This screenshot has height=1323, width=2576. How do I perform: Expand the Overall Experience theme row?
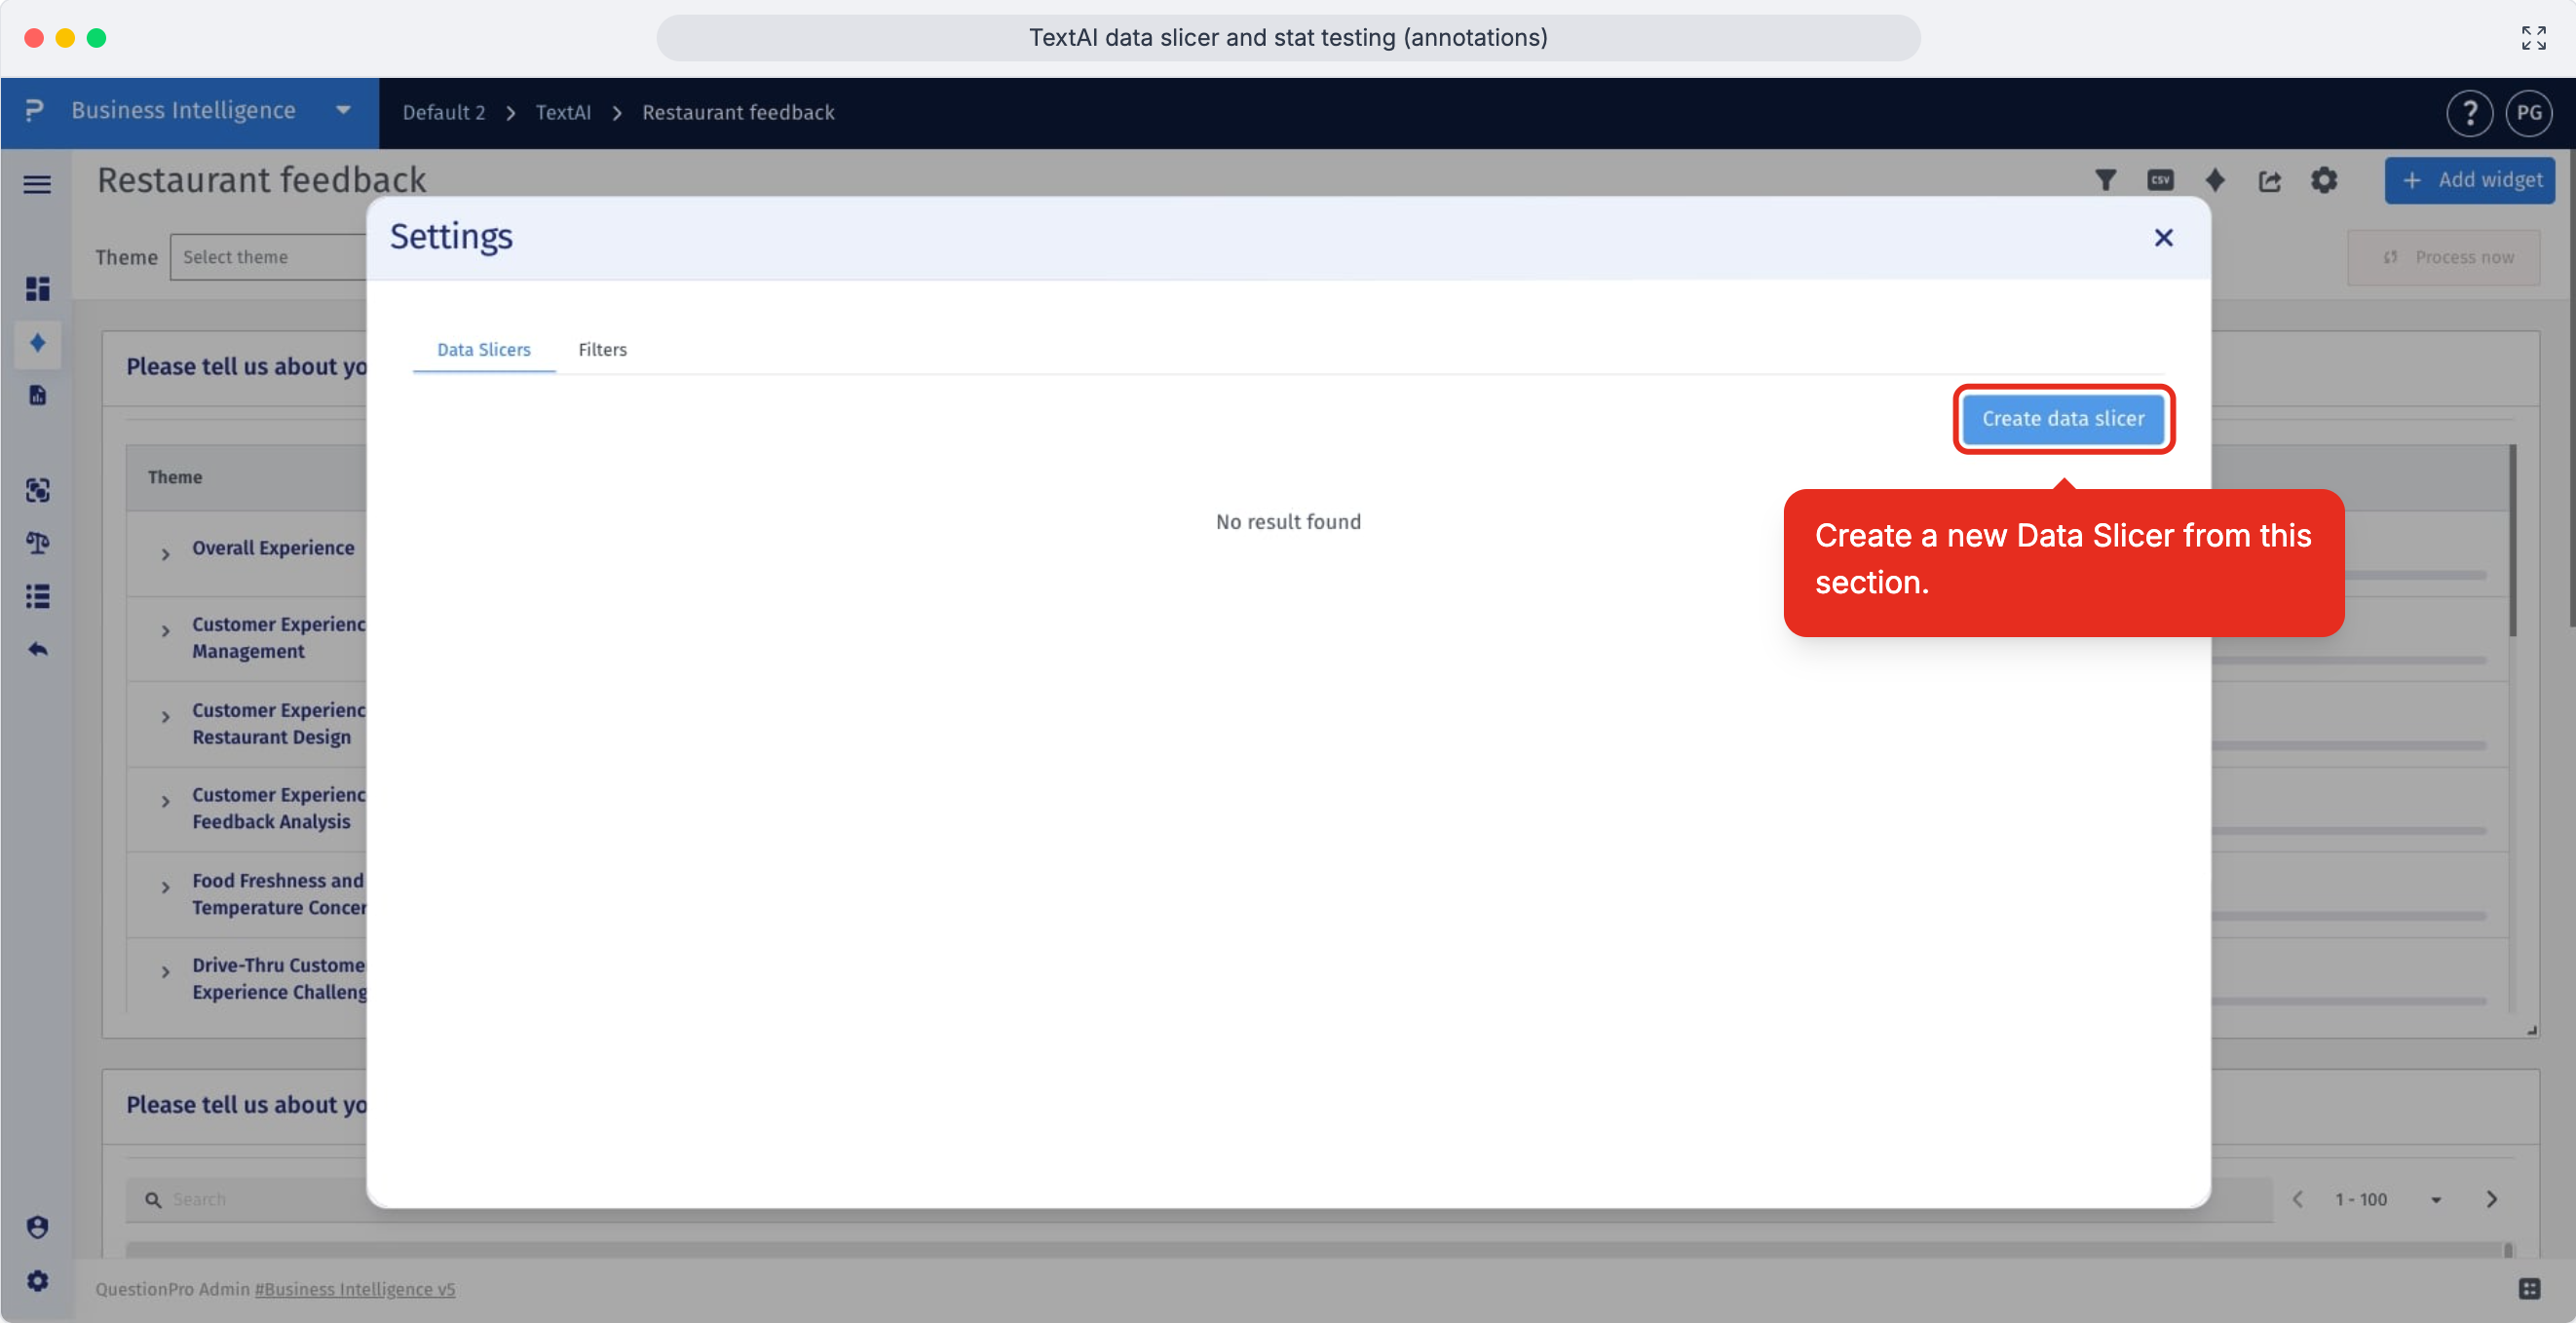[165, 553]
